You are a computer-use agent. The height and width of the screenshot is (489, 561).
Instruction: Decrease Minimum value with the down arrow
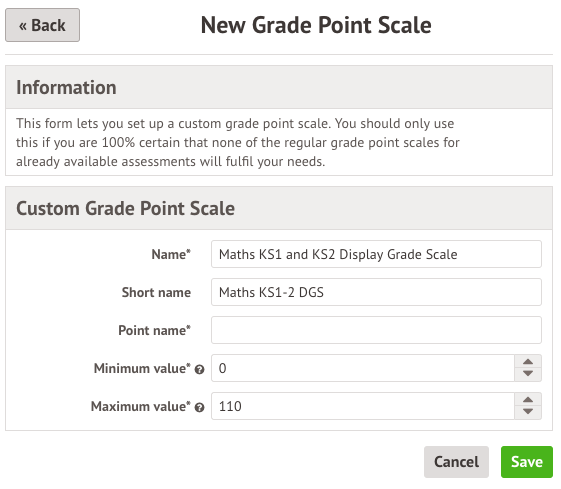click(x=528, y=375)
